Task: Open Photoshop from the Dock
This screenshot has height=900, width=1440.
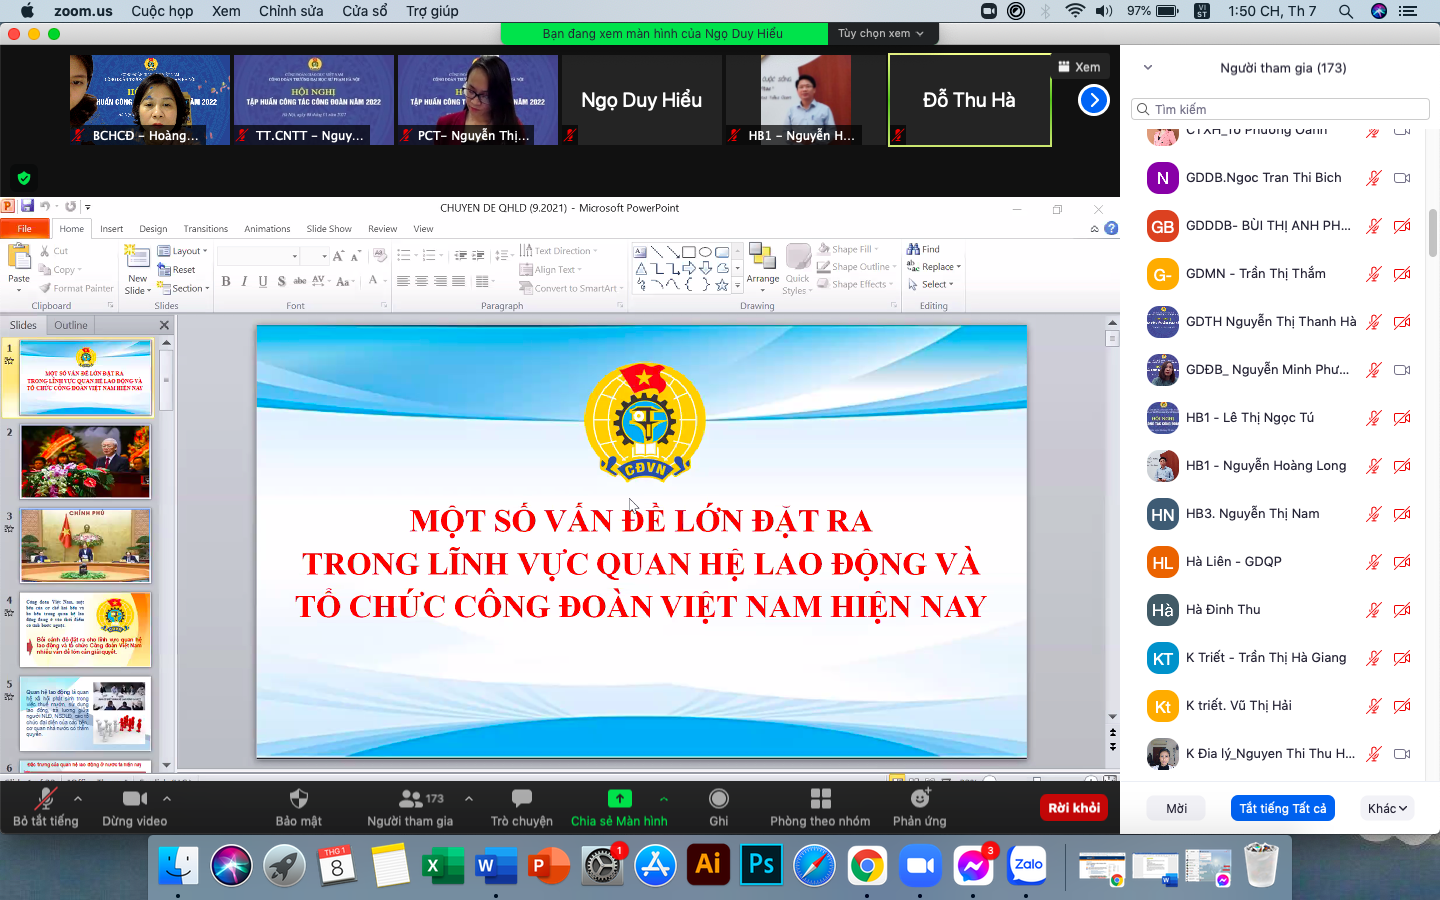Action: coord(761,865)
